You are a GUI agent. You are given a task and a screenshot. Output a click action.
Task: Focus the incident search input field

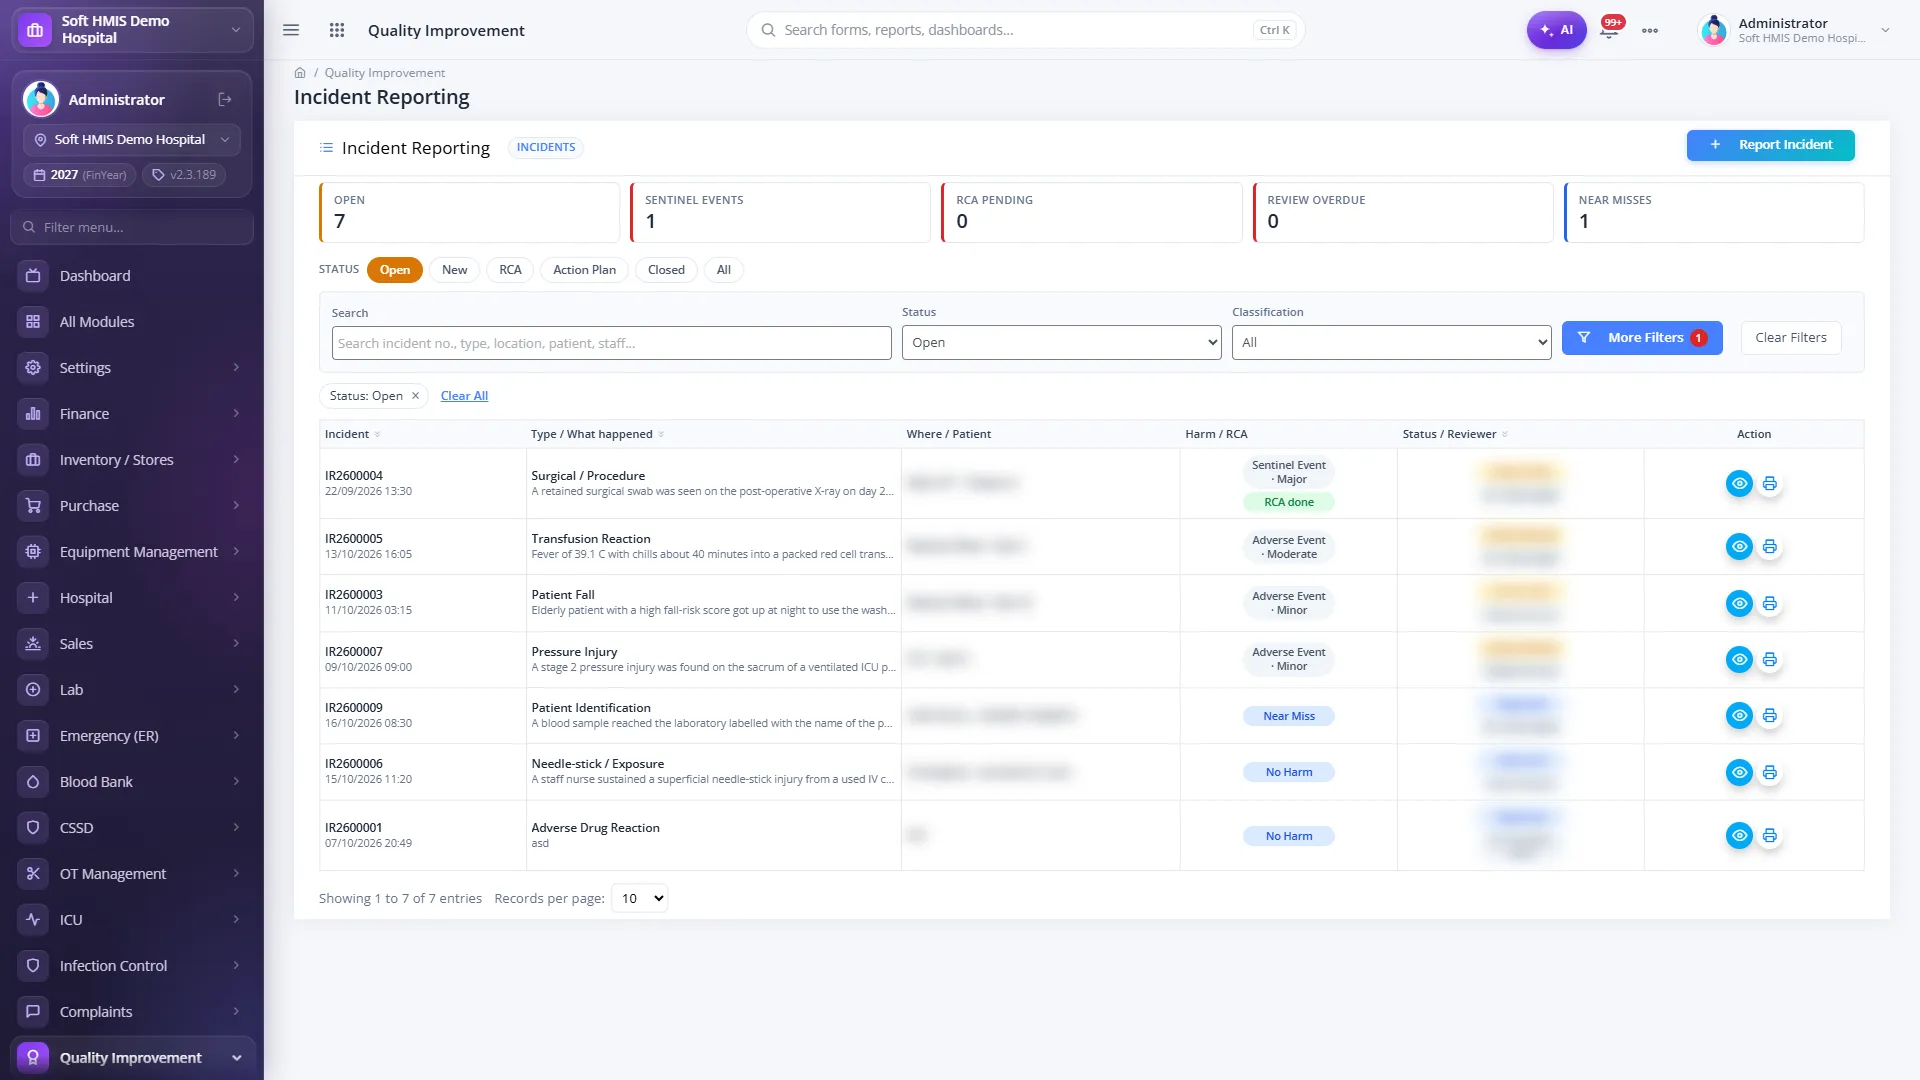tap(611, 343)
